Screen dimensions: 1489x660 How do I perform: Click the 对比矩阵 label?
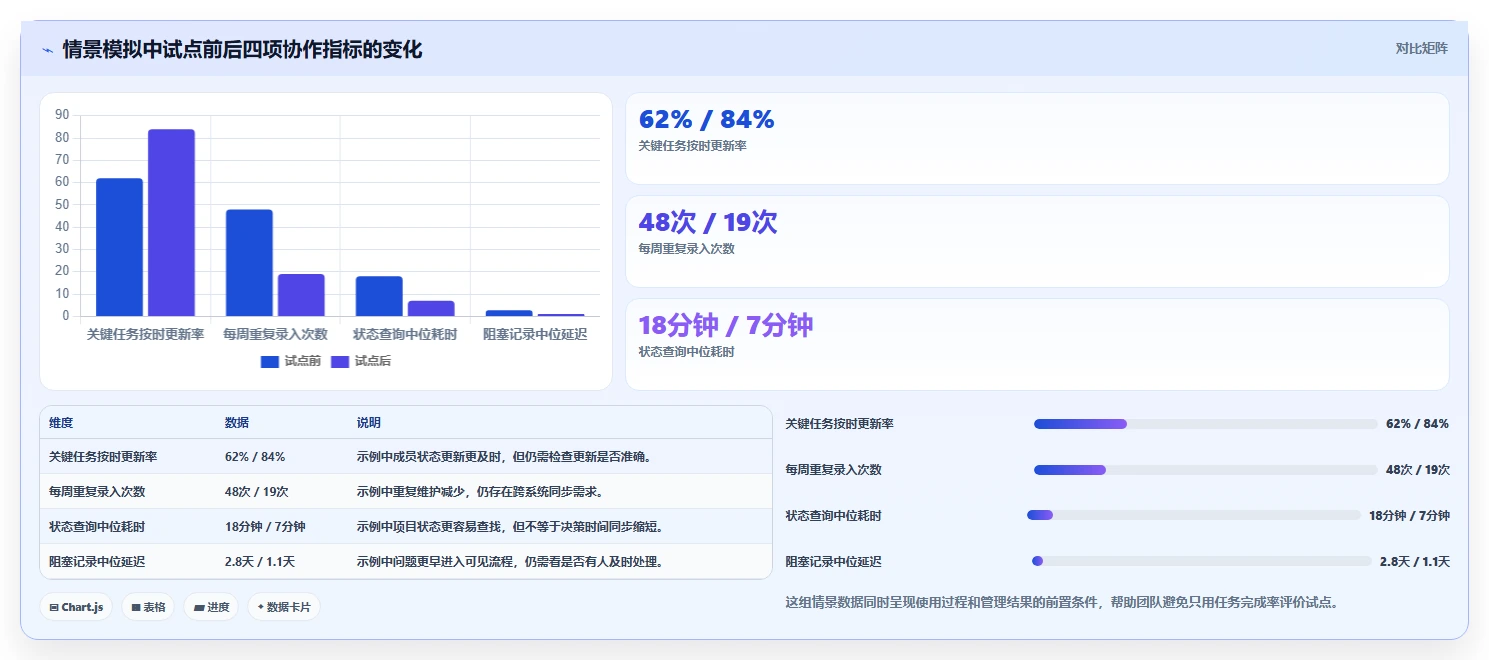pyautogui.click(x=1421, y=48)
